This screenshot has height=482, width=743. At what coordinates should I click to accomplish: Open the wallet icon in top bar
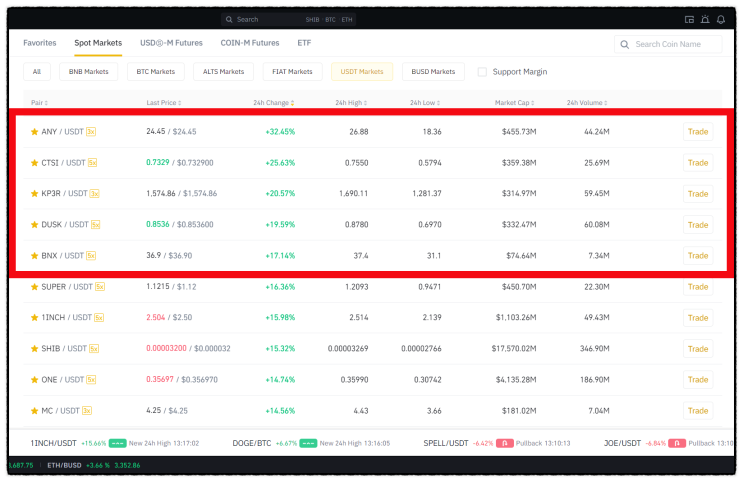point(689,19)
